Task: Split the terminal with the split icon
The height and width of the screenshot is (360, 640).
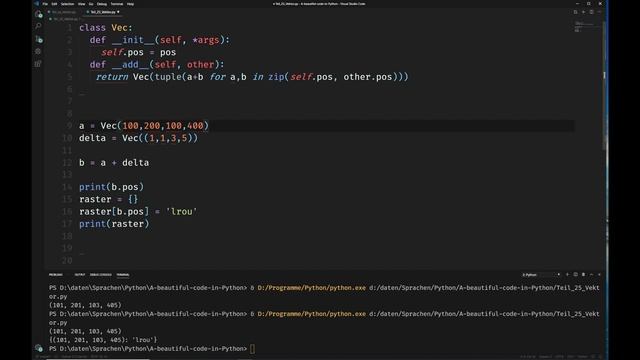Action: (576, 275)
